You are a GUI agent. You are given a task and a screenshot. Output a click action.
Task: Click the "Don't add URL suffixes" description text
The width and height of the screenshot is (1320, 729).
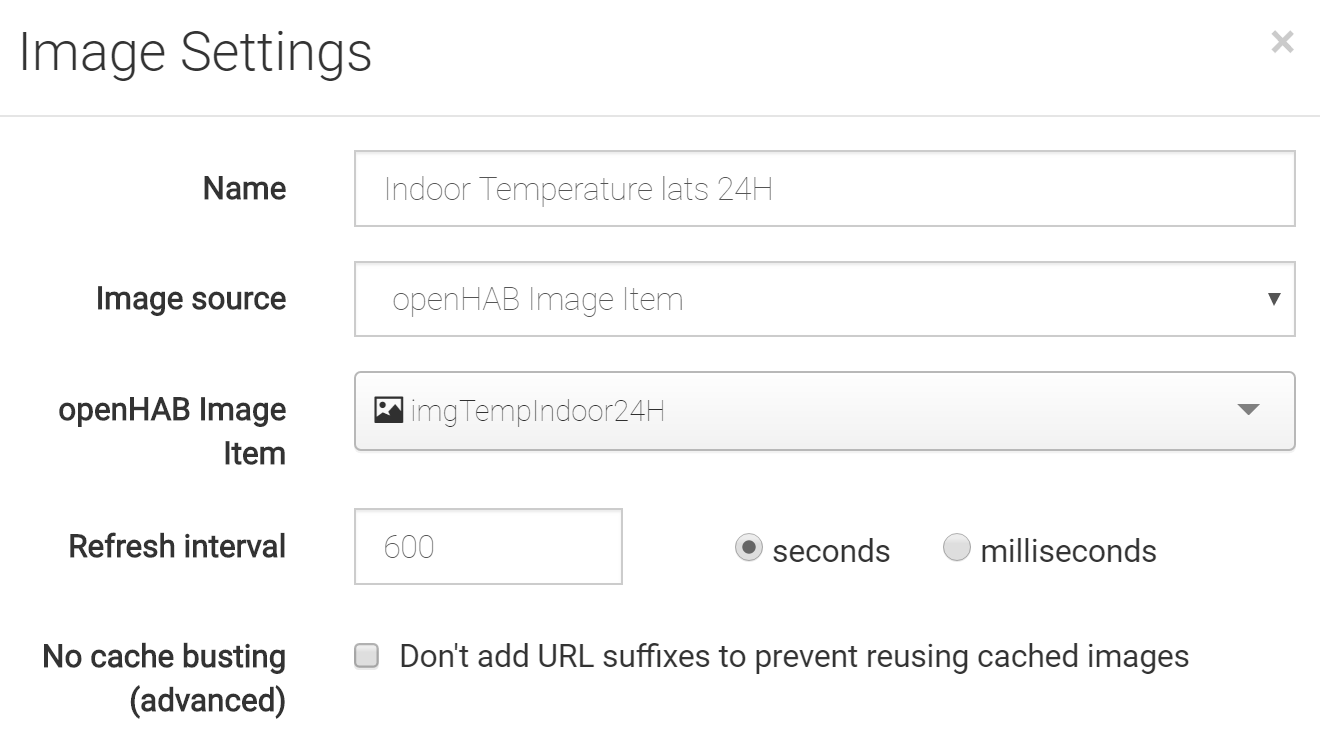point(794,656)
